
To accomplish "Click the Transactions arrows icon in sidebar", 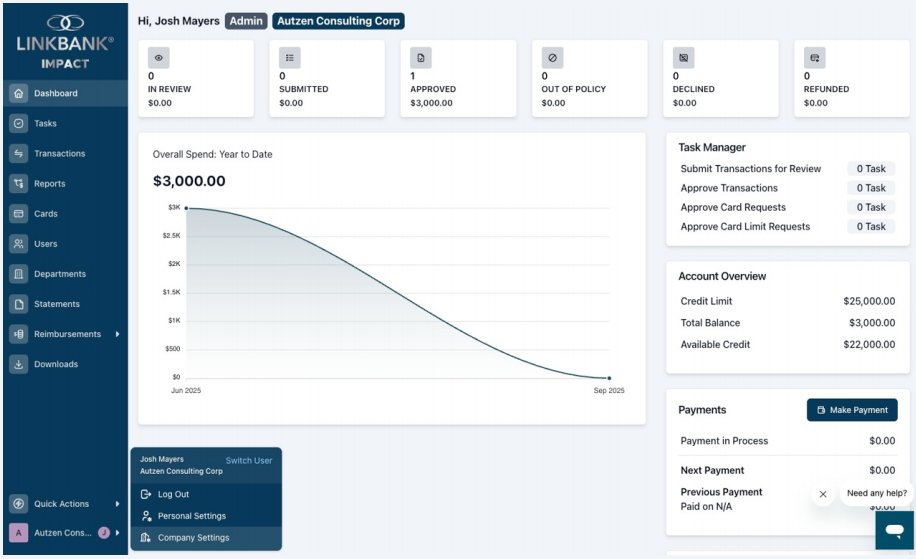I will point(19,154).
